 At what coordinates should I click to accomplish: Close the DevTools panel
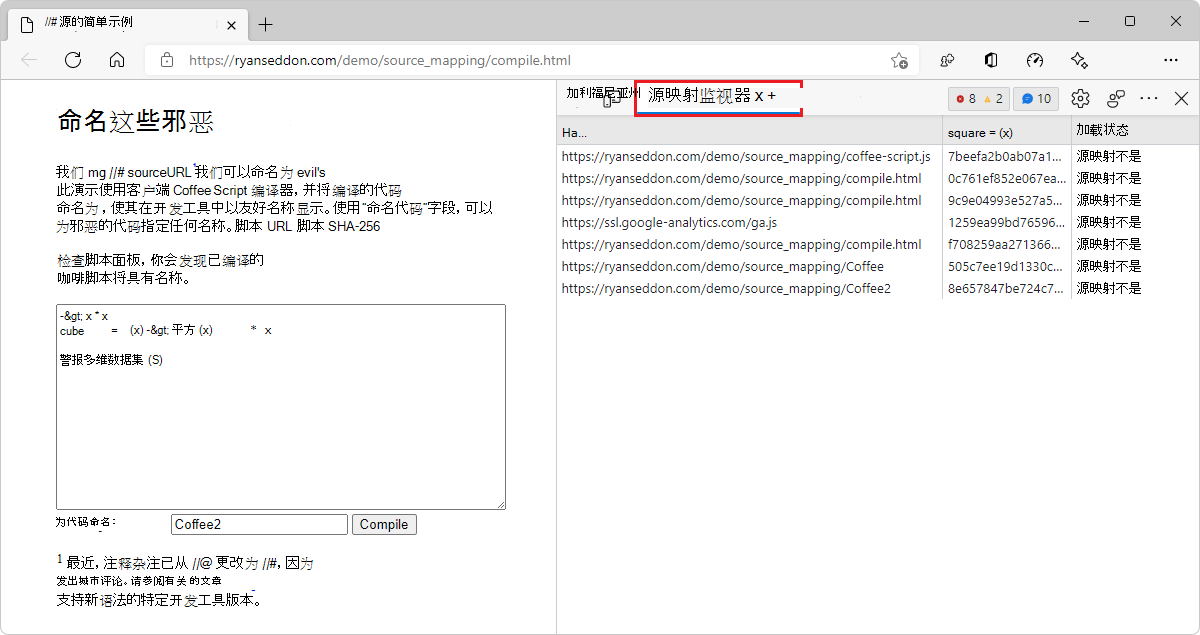[x=1181, y=98]
